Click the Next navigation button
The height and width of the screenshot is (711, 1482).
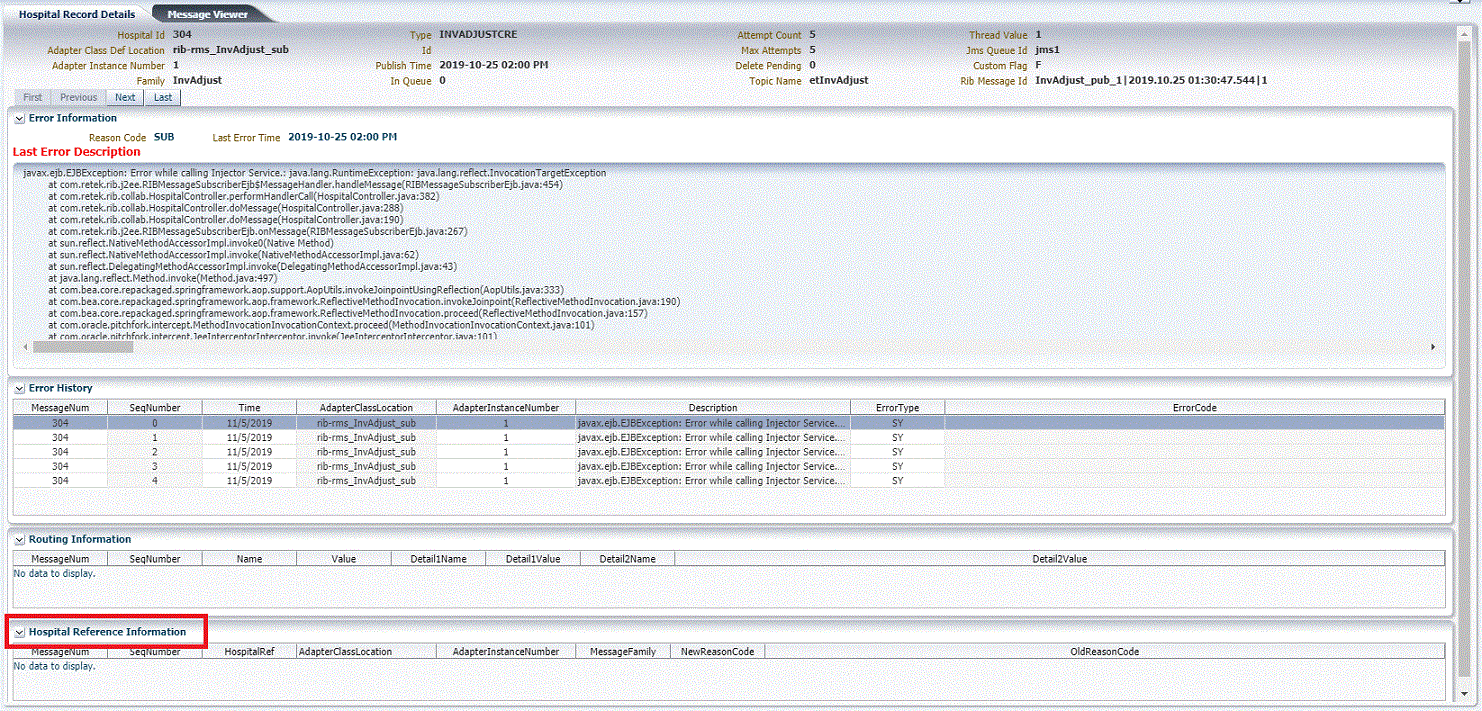(x=124, y=97)
